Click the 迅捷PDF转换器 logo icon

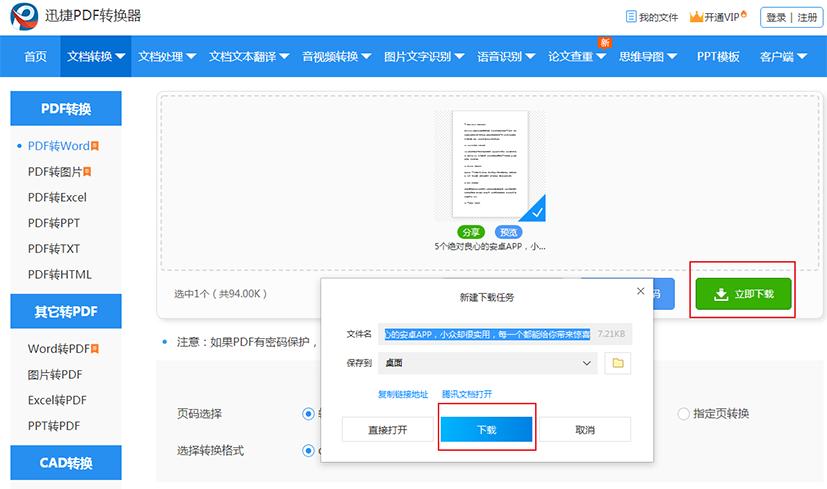click(x=24, y=16)
